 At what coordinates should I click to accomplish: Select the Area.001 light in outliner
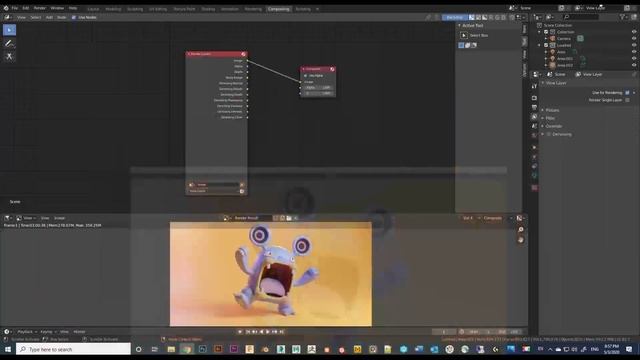click(x=565, y=58)
